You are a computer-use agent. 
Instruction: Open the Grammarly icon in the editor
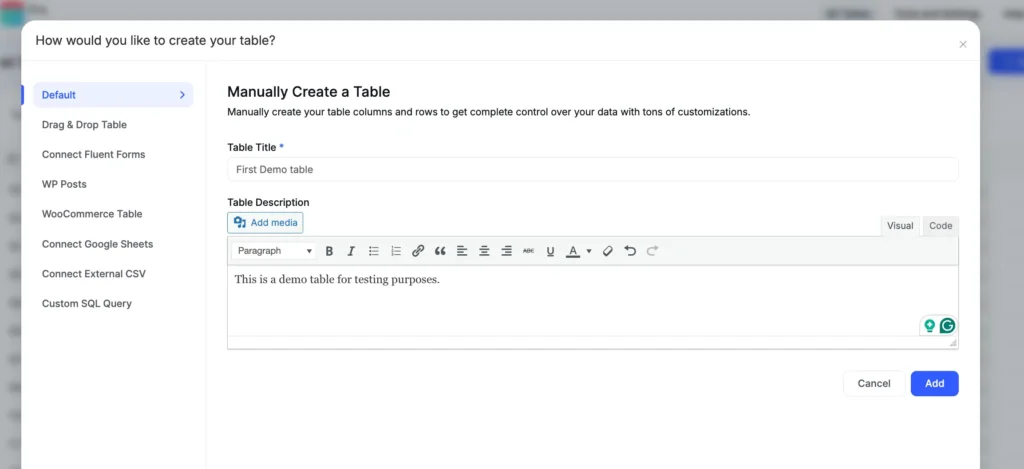pos(947,325)
